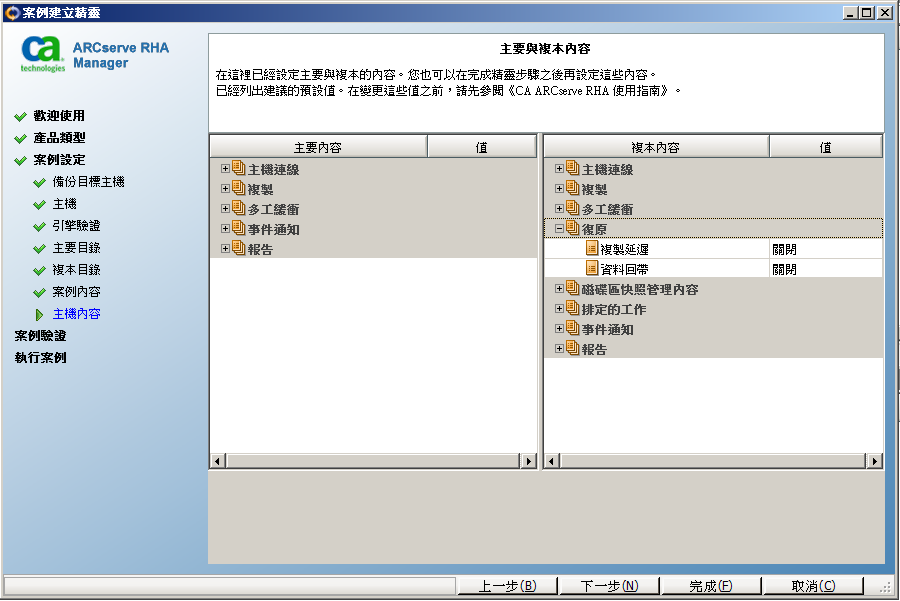Click the 複製 folder icon in 複本內容
Screen dimensions: 900x601
[x=573, y=188]
